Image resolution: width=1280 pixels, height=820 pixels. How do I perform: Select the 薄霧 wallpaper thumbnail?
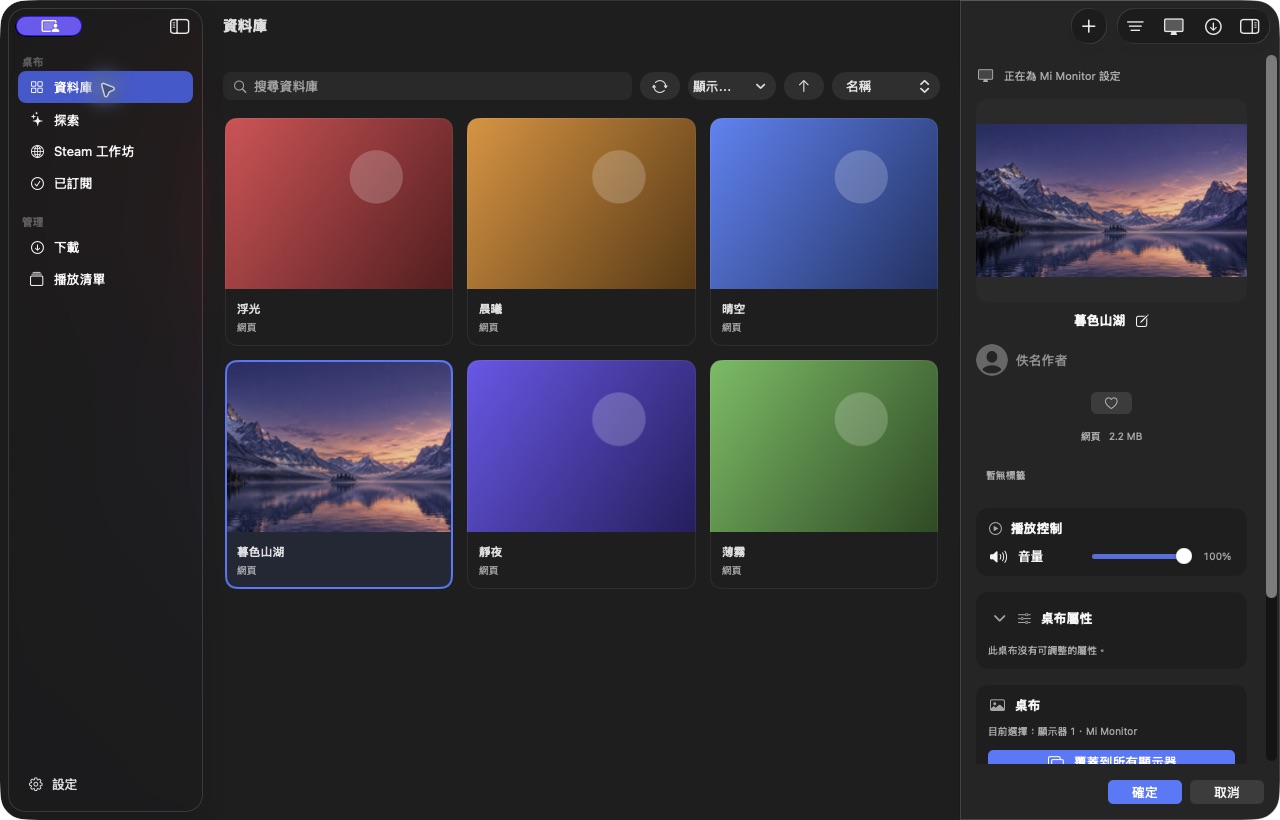tap(824, 446)
